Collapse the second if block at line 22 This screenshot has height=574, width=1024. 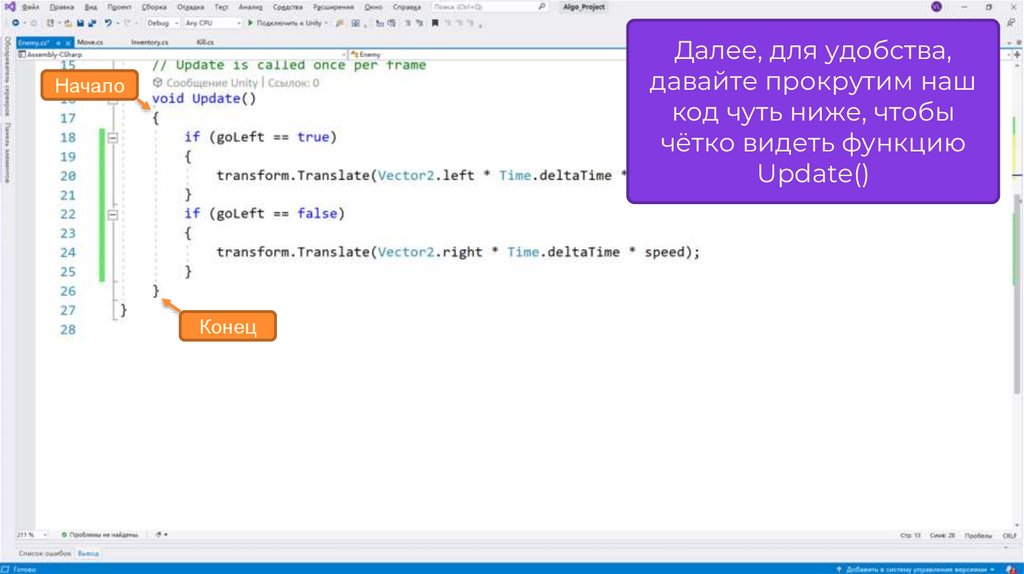pos(112,214)
